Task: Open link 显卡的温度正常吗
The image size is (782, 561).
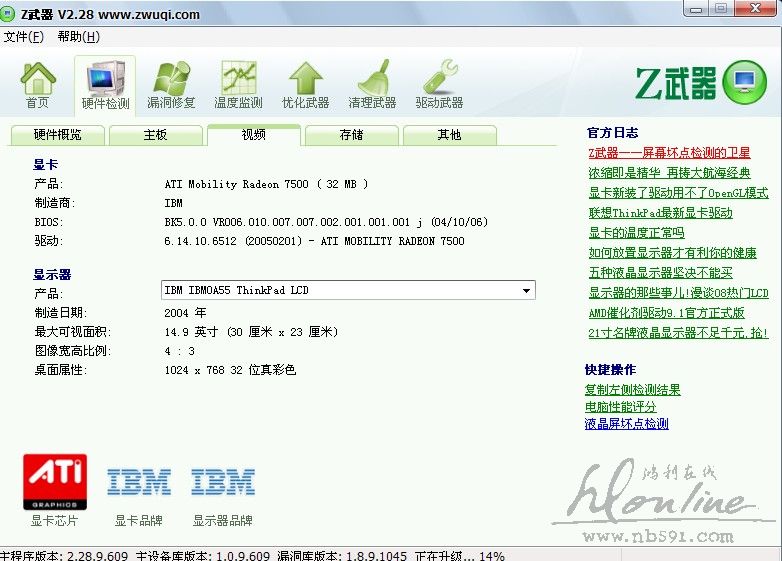Action: pyautogui.click(x=636, y=233)
